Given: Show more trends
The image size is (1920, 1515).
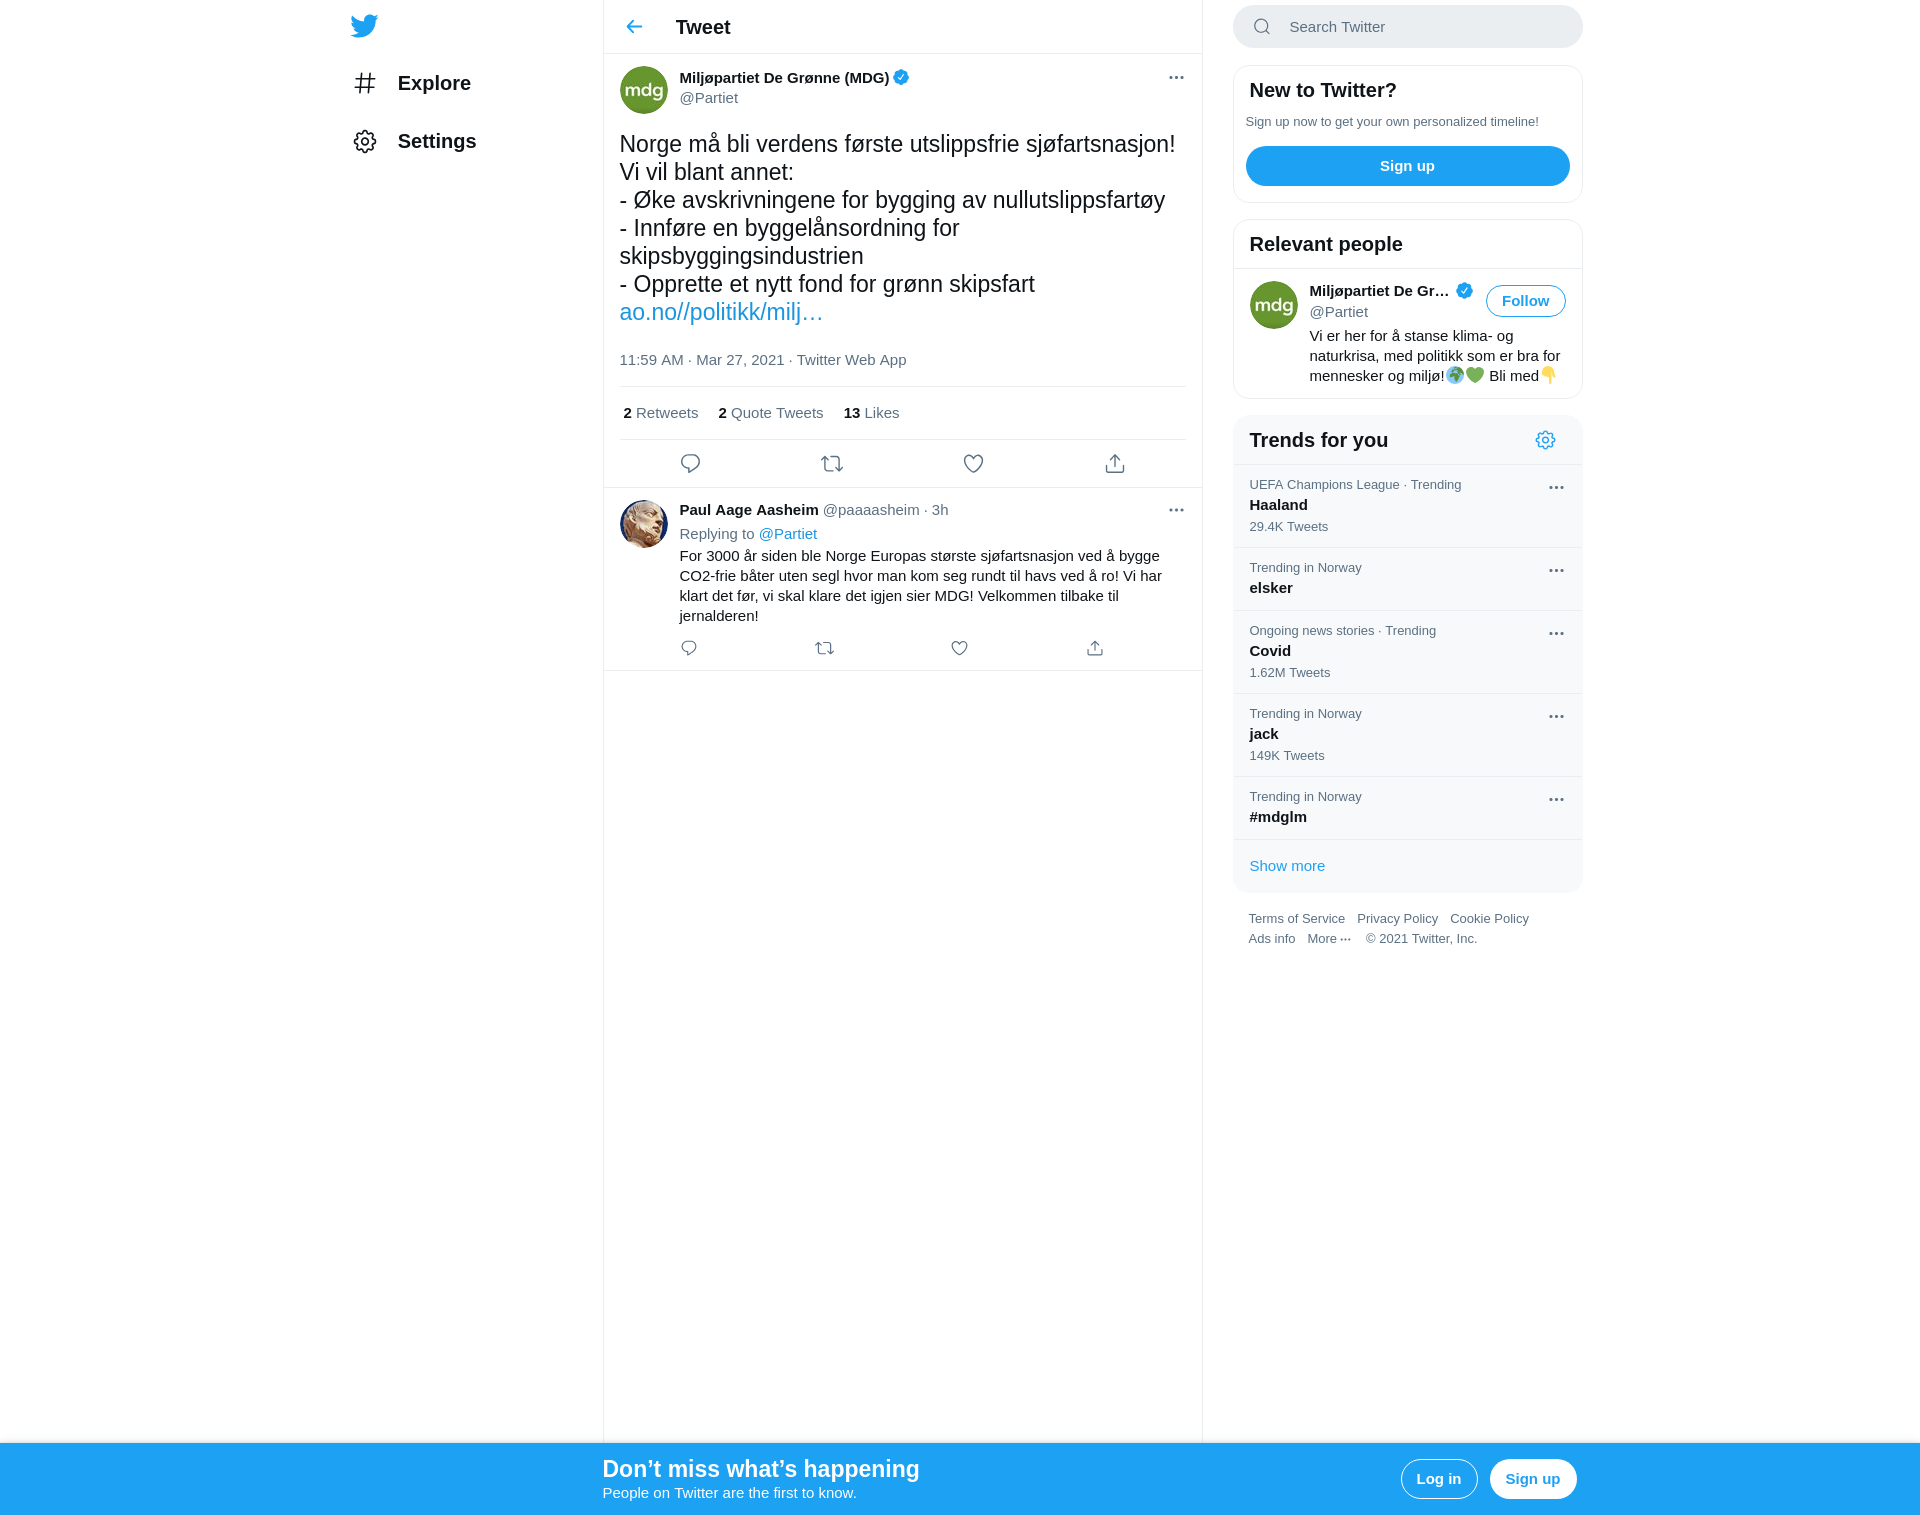Looking at the screenshot, I should pos(1287,866).
